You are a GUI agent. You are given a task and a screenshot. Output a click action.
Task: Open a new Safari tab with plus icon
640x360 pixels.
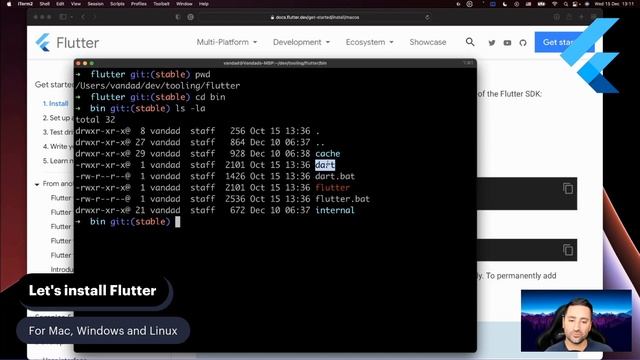tap(581, 17)
